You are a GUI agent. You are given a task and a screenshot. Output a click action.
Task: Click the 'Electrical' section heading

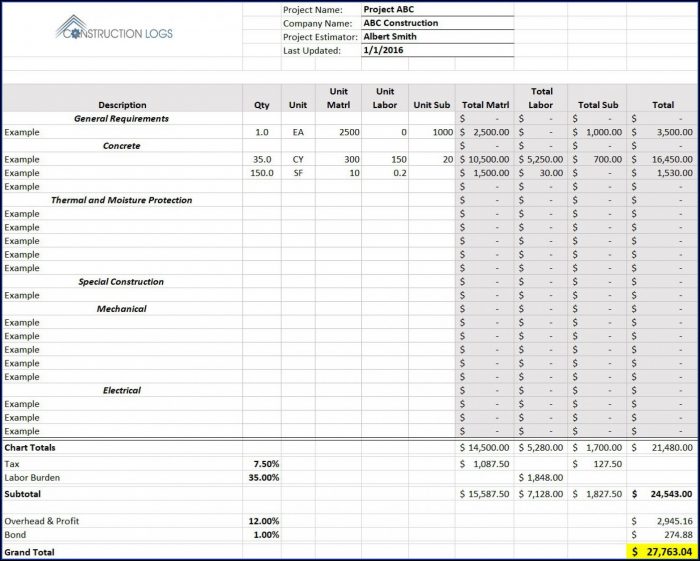(121, 391)
